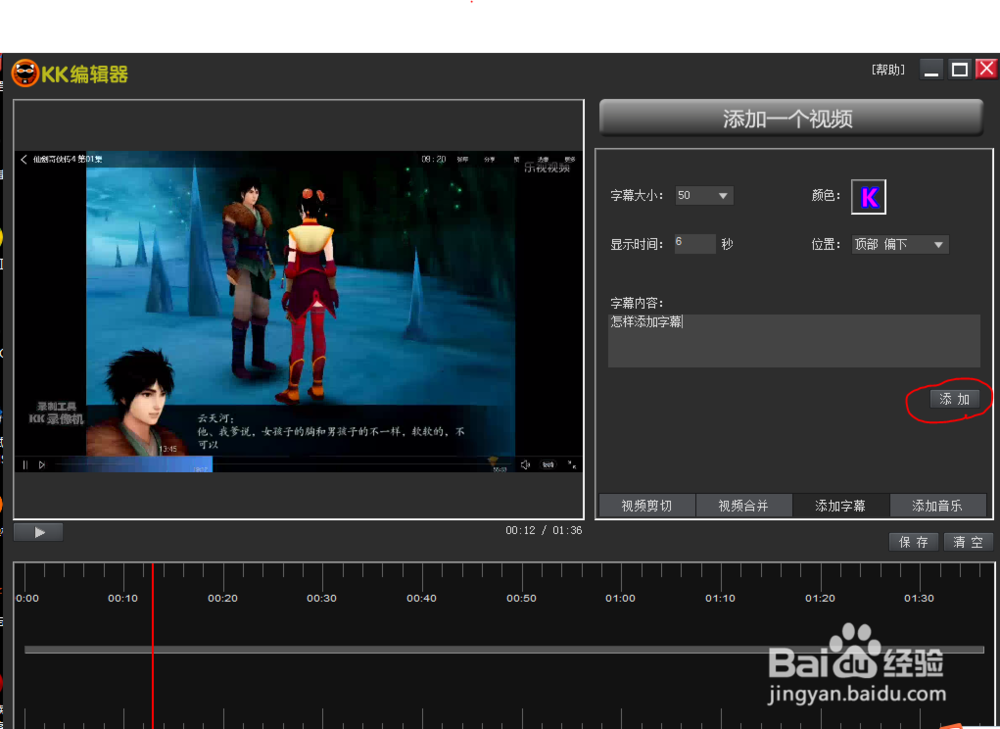
Task: Click the fullscreen icon in the embedded player
Action: 572,465
